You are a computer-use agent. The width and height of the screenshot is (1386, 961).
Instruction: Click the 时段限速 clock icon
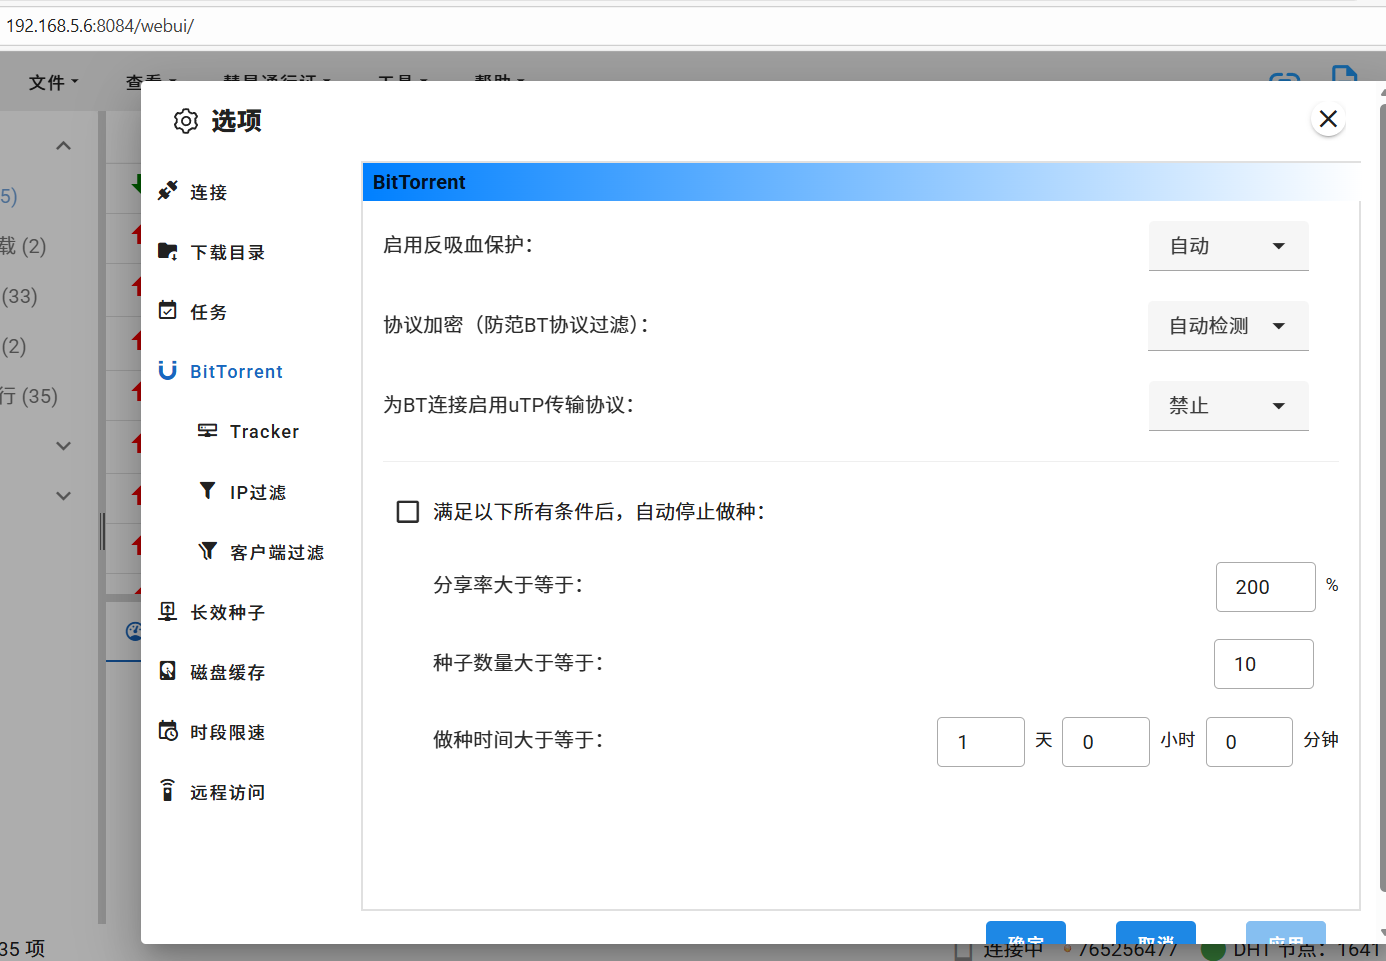tap(168, 731)
